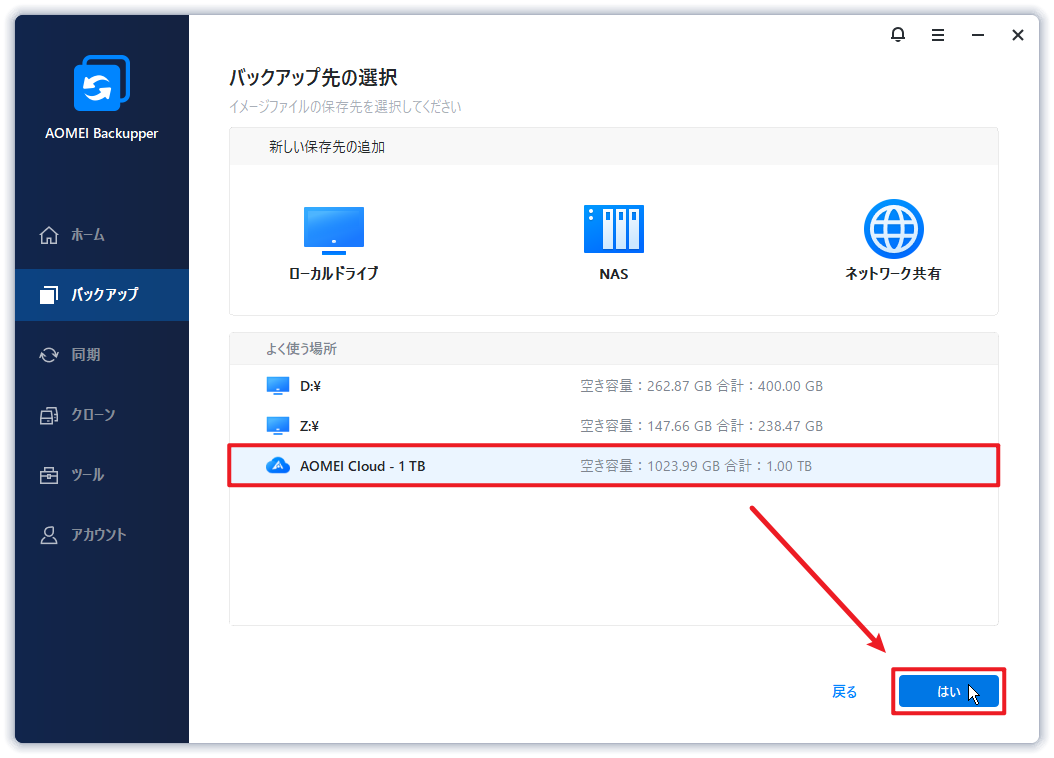
Task: Click the ネットワーク共有 label
Action: click(x=893, y=273)
